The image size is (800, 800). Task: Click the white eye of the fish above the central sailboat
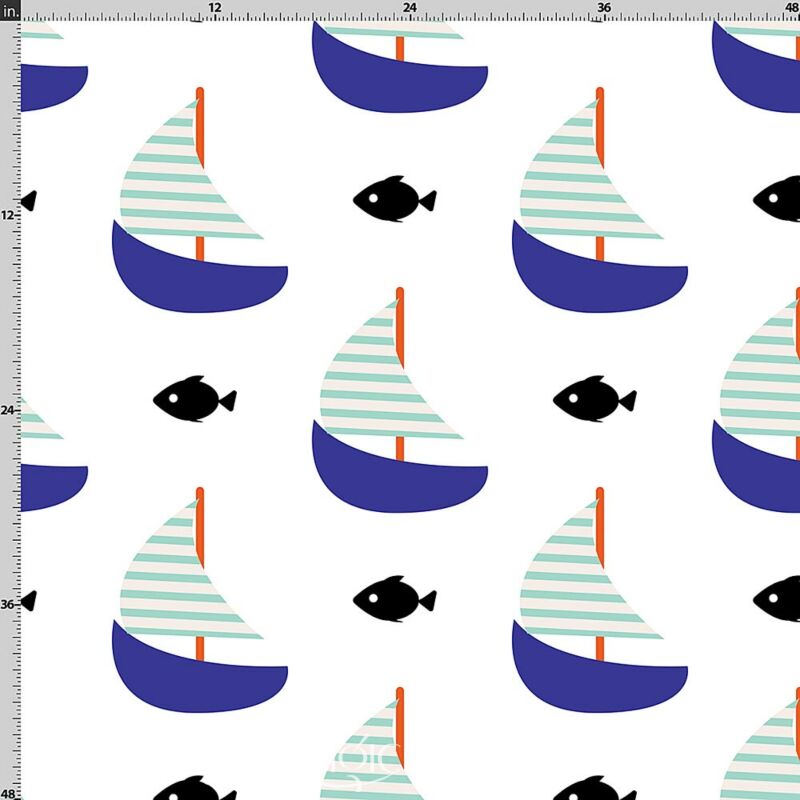(373, 198)
